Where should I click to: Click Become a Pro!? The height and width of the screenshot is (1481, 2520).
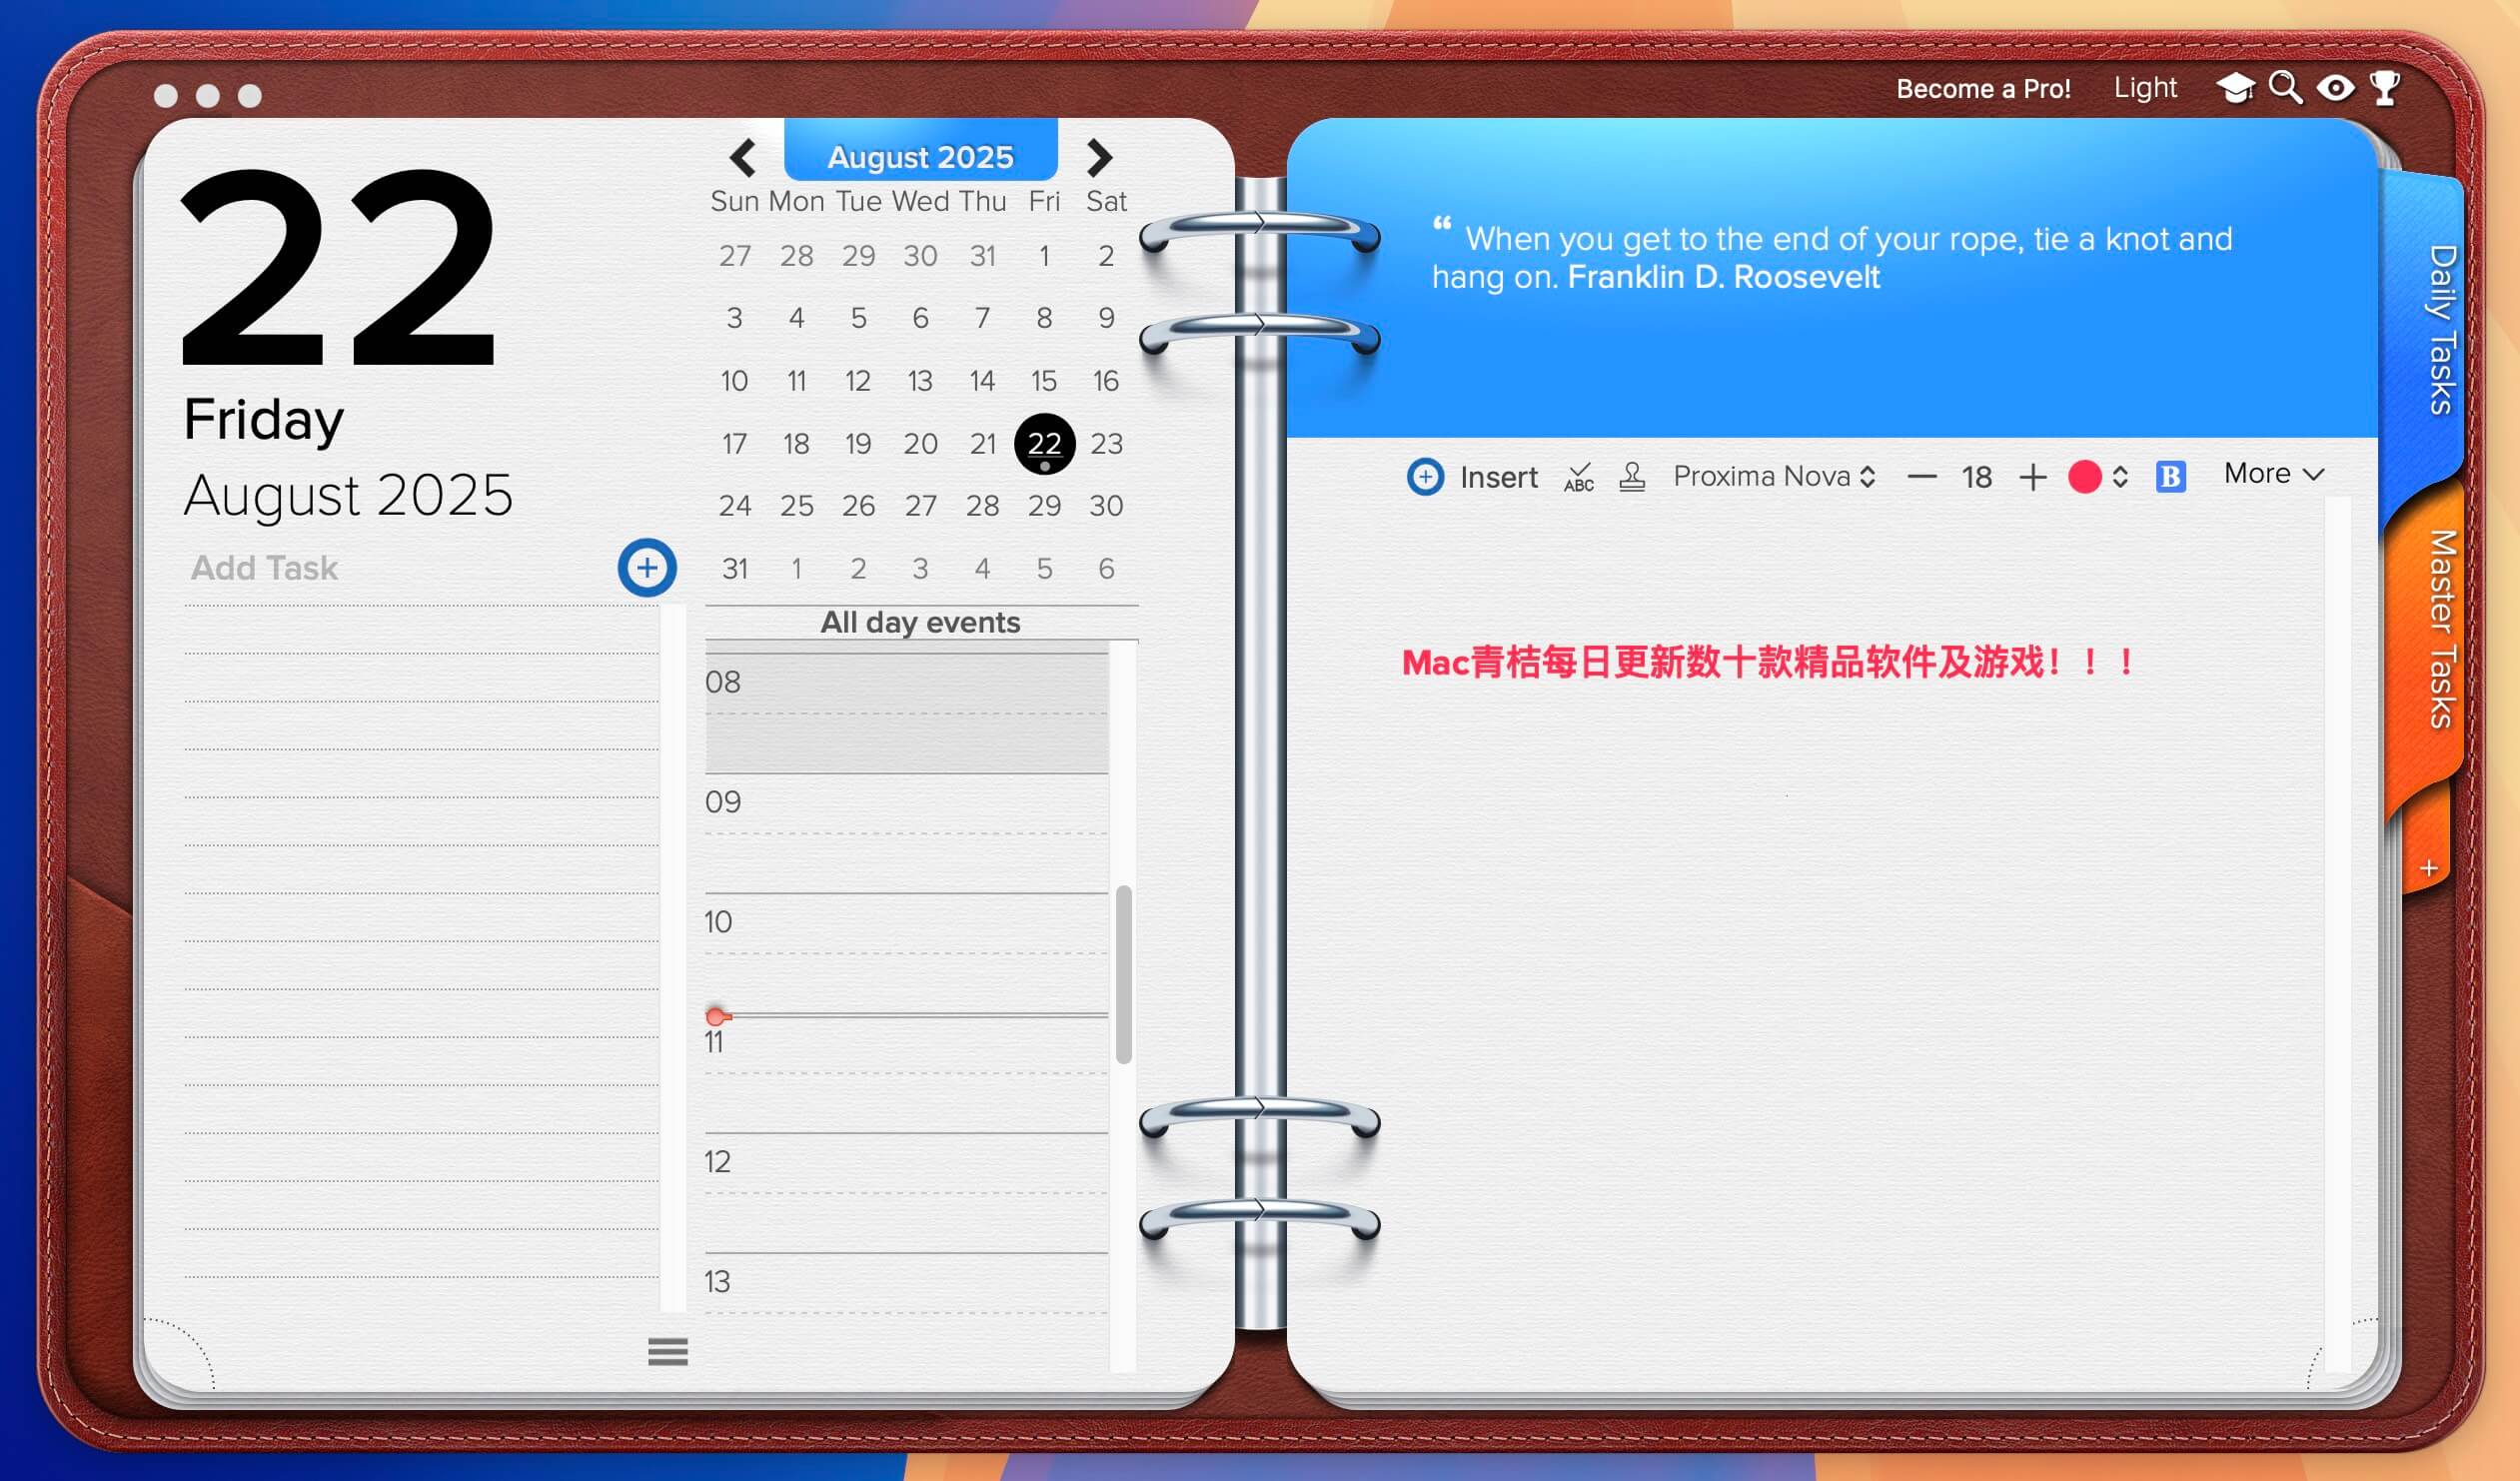(x=1984, y=88)
